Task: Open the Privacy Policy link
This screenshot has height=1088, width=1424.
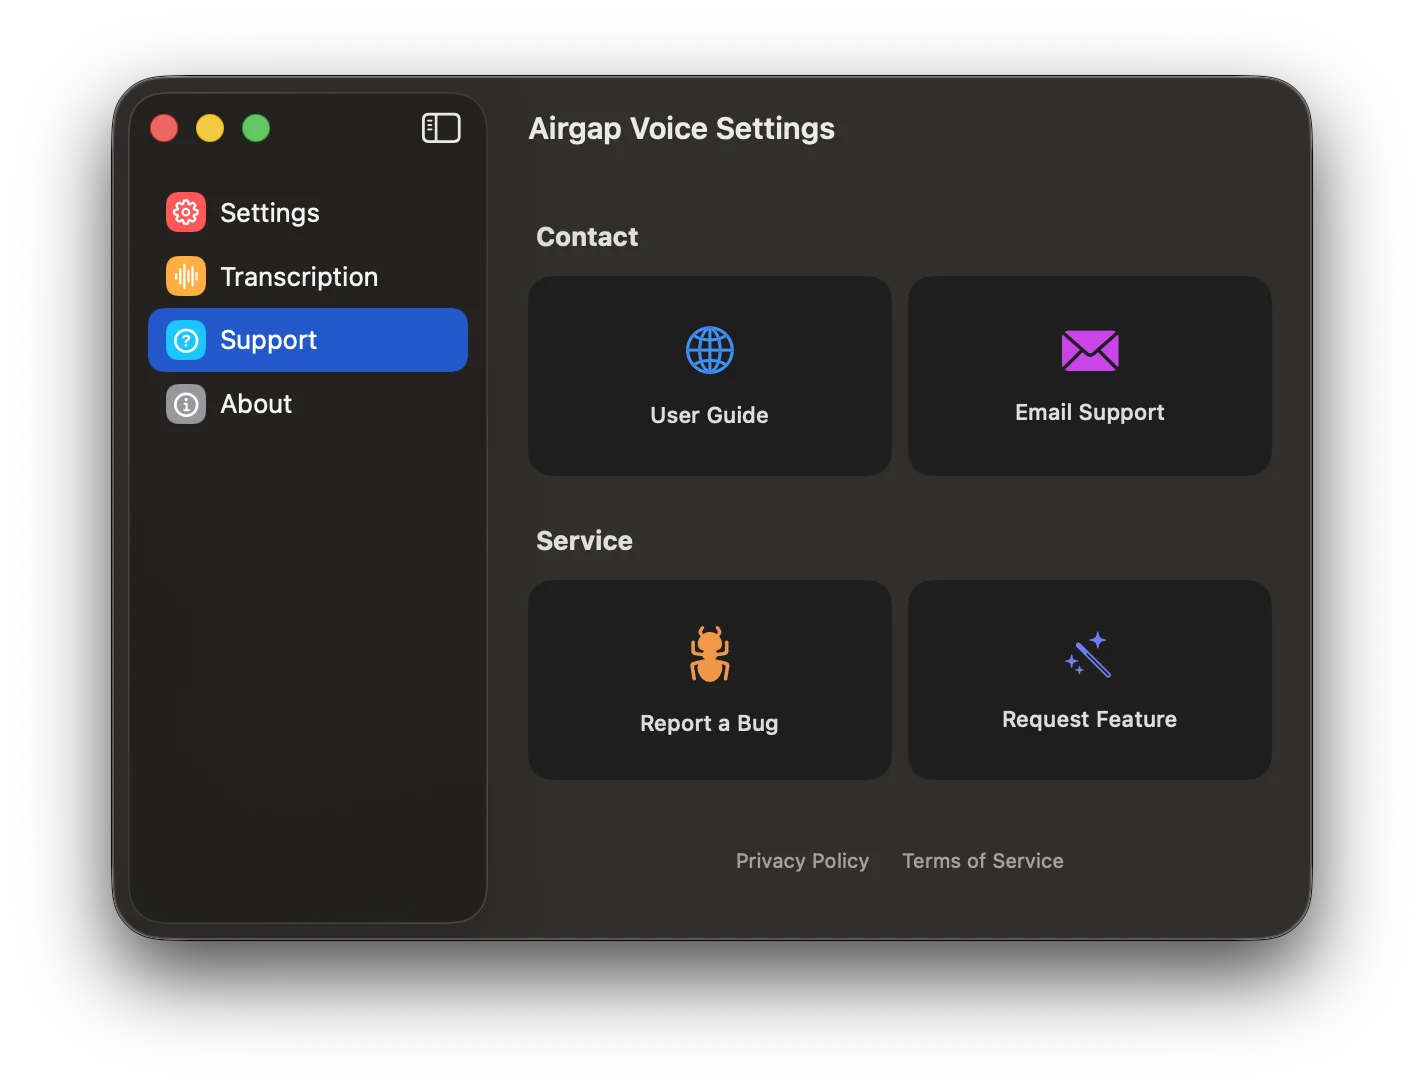Action: (x=802, y=860)
